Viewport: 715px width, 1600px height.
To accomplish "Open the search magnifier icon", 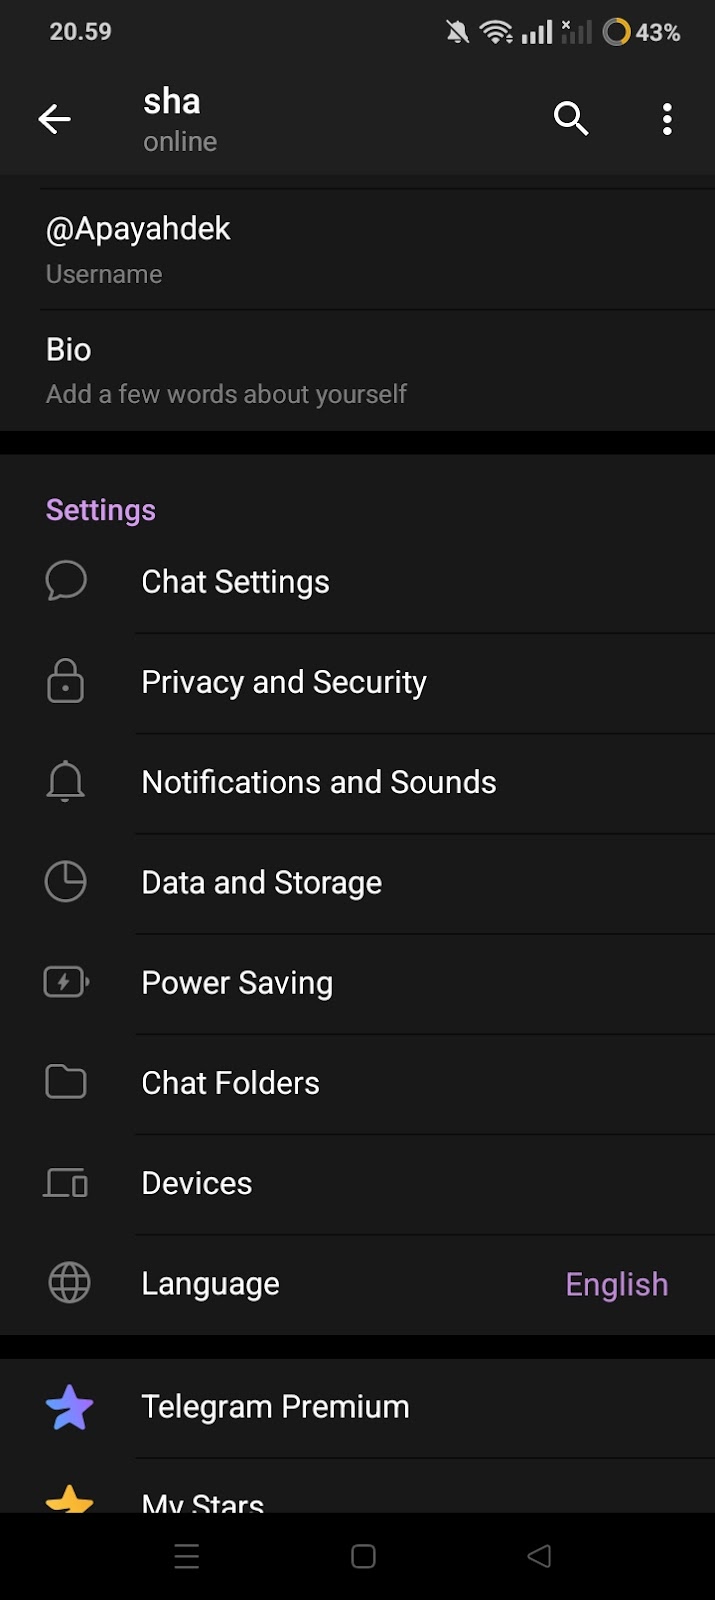I will tap(571, 119).
